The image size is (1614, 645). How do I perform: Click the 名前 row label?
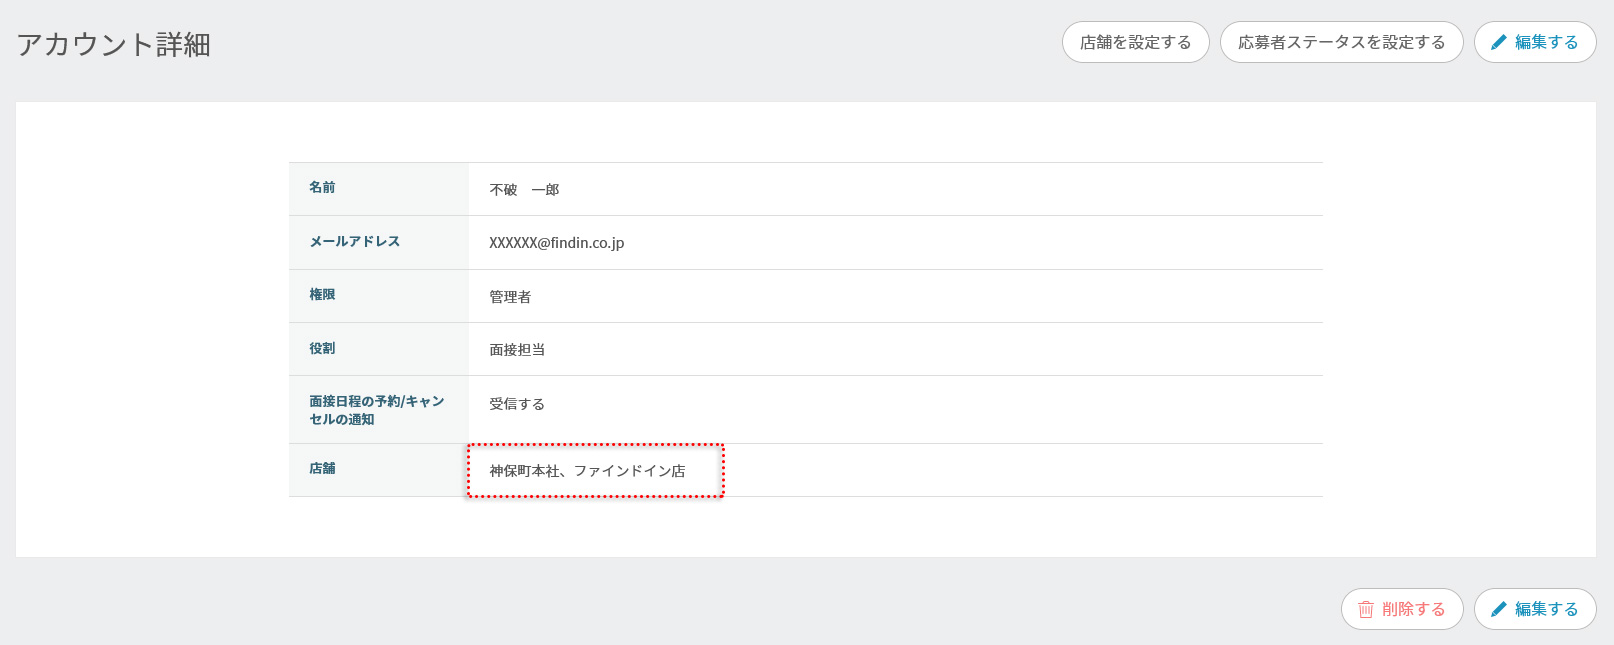(322, 188)
